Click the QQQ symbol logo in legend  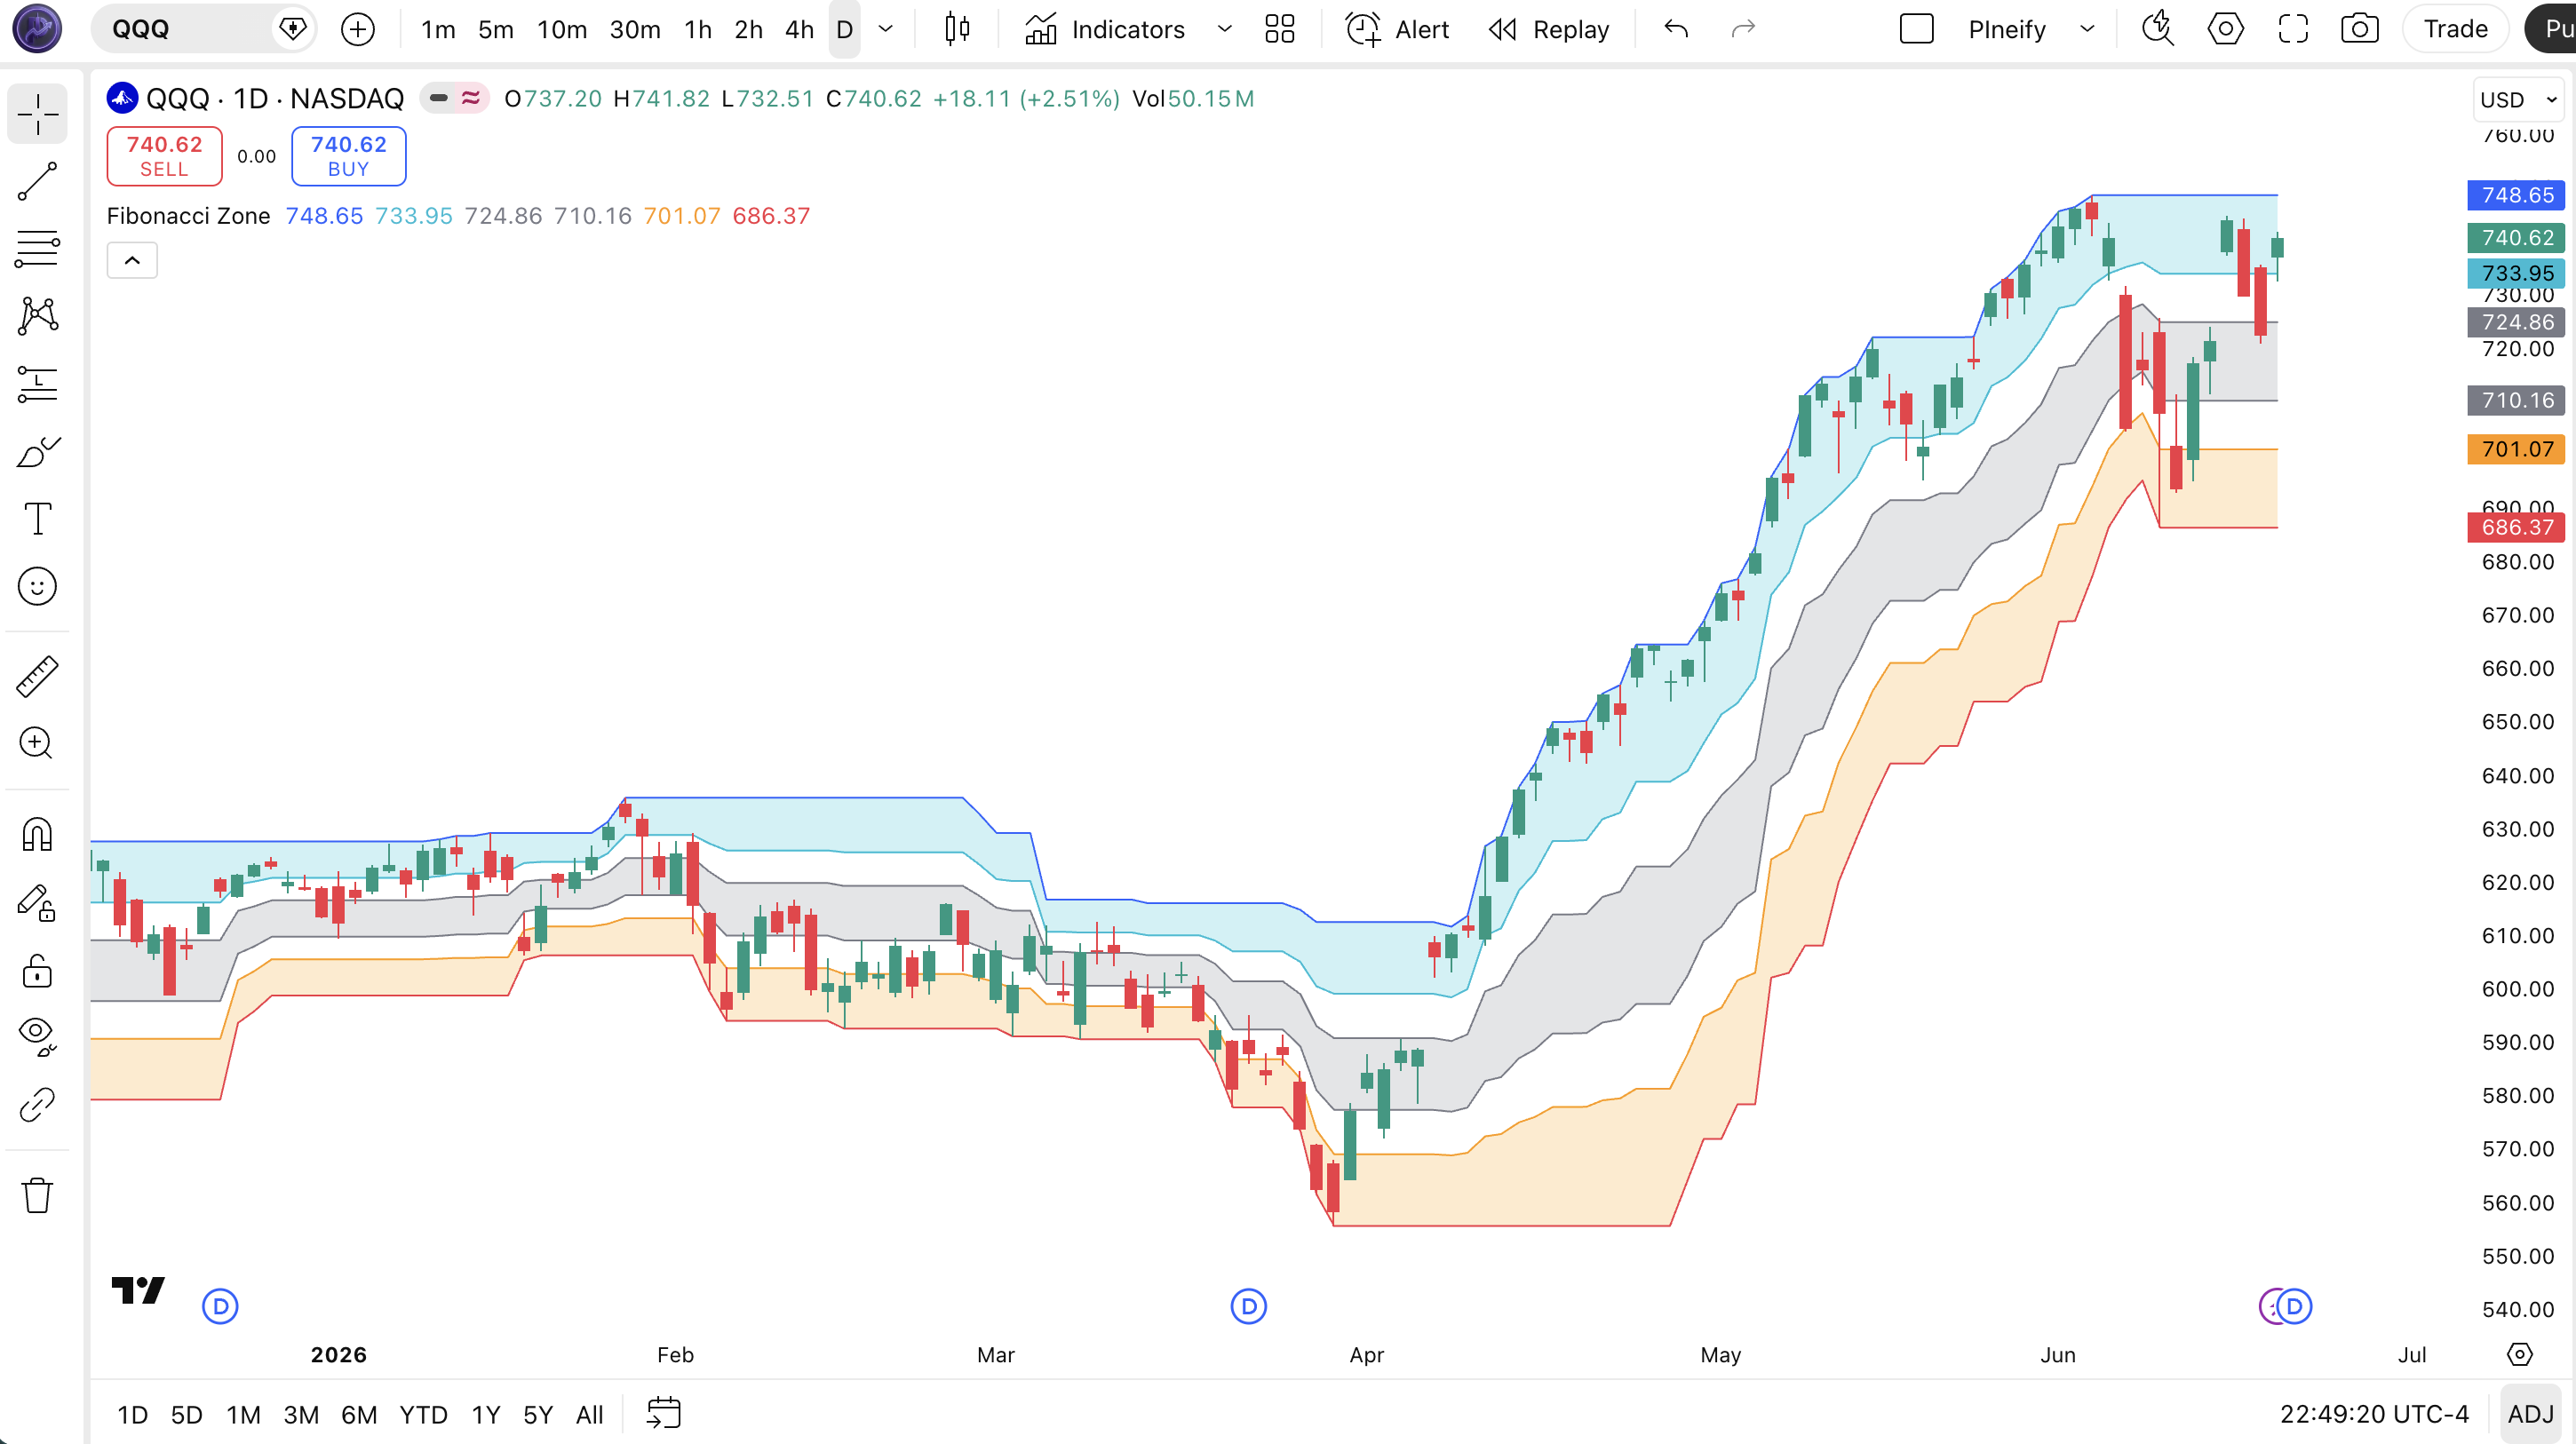point(122,98)
